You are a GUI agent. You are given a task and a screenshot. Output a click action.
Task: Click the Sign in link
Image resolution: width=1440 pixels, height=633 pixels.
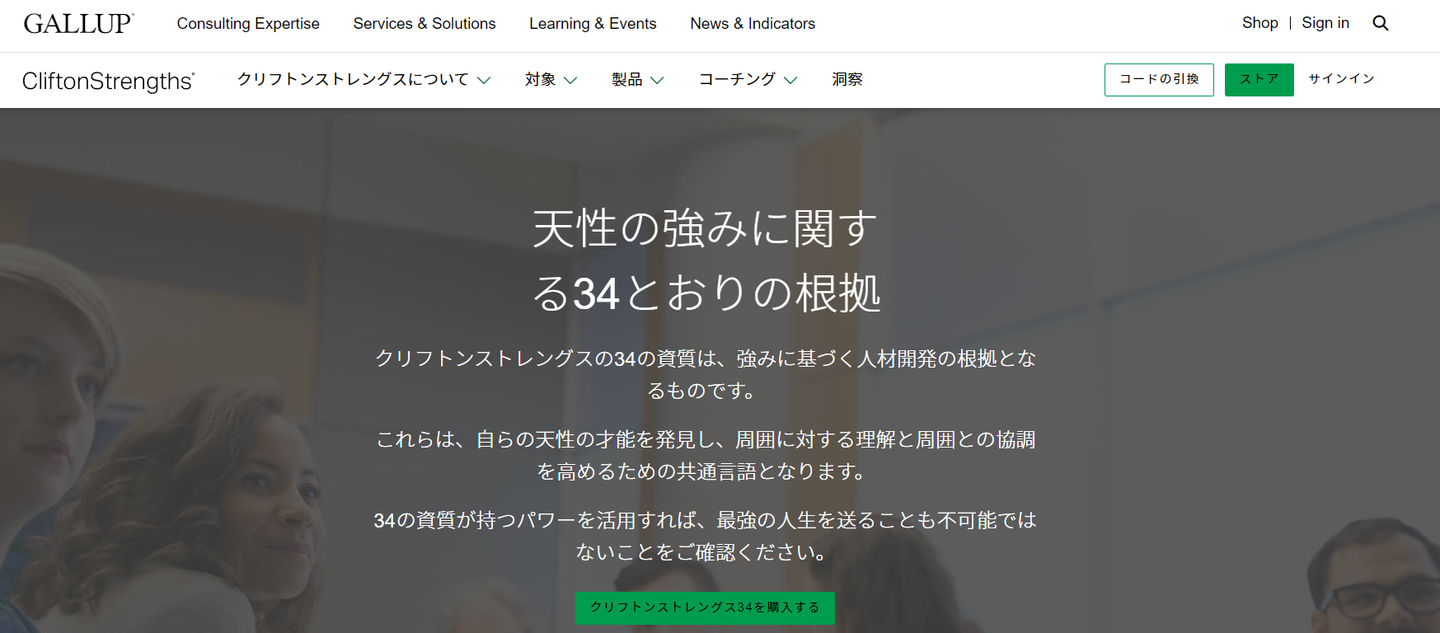1325,23
